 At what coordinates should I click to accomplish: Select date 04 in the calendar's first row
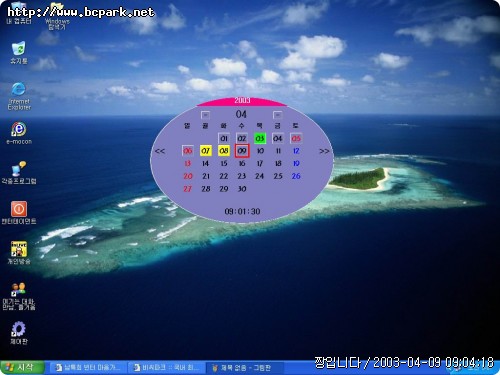point(278,138)
